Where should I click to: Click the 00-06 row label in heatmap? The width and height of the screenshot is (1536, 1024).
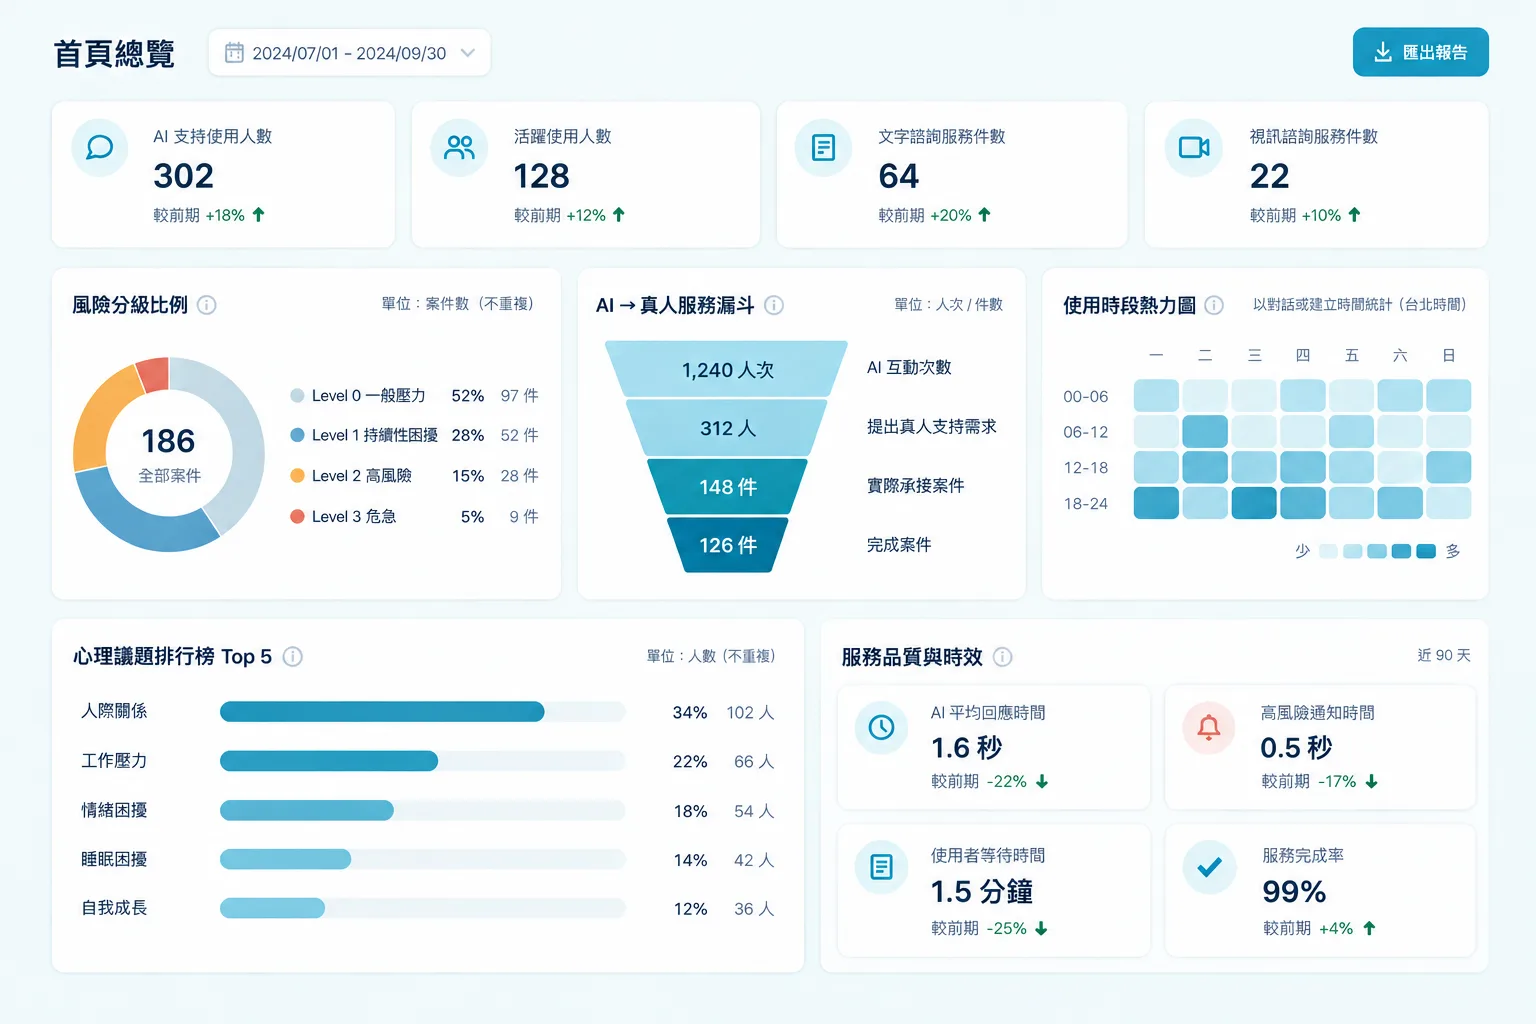(1086, 397)
